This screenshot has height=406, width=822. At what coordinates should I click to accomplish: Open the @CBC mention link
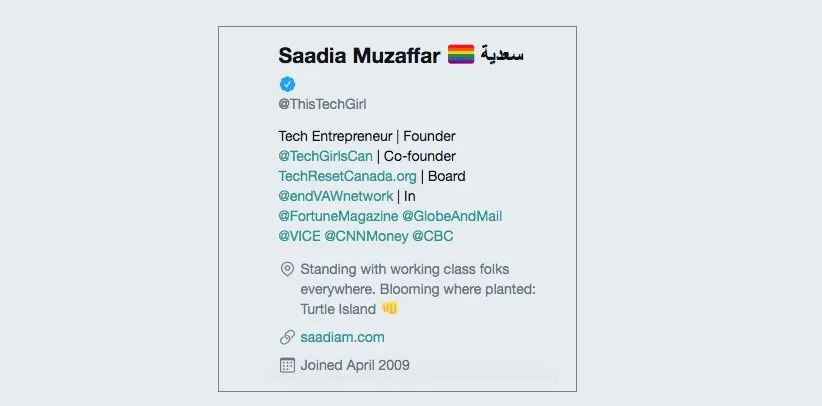pos(432,236)
